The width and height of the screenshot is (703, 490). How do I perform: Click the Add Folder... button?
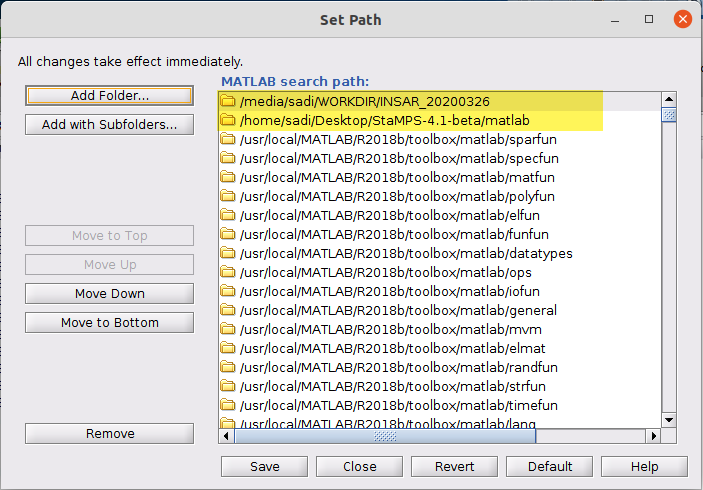point(109,95)
